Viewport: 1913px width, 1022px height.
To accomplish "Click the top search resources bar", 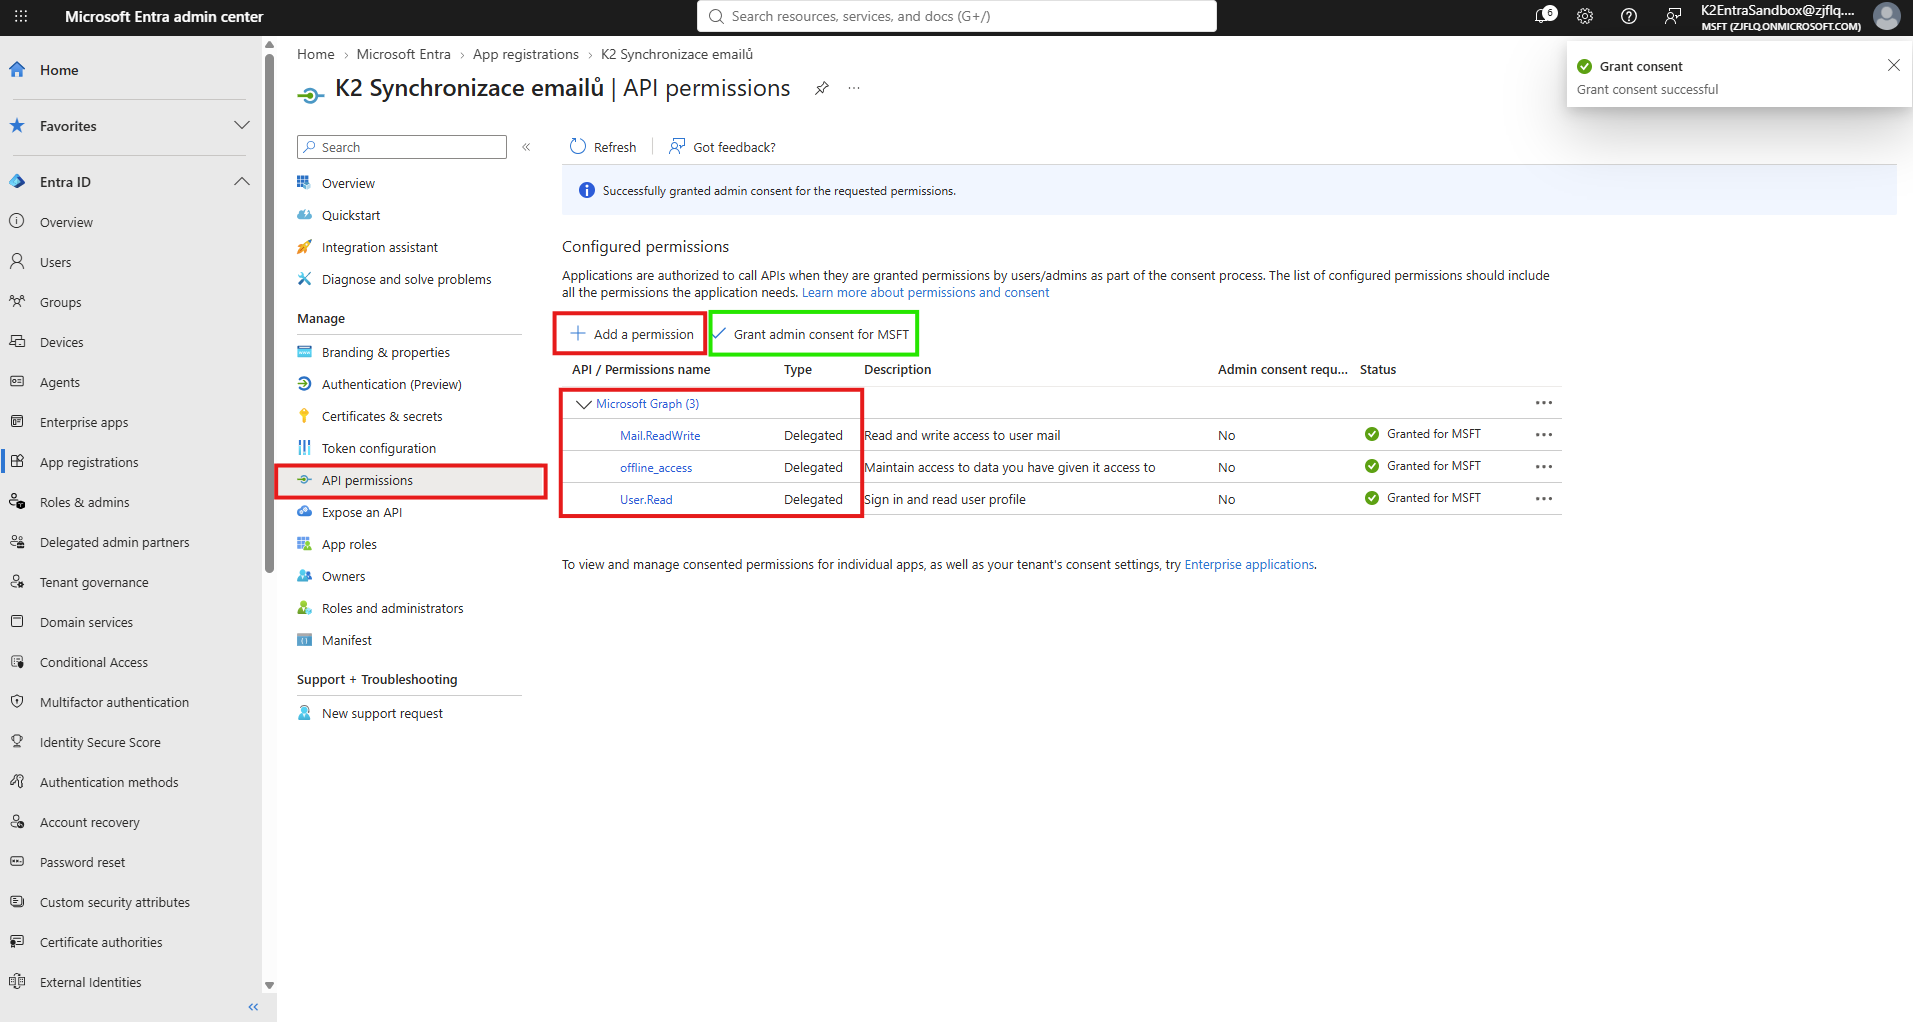I will 957,16.
